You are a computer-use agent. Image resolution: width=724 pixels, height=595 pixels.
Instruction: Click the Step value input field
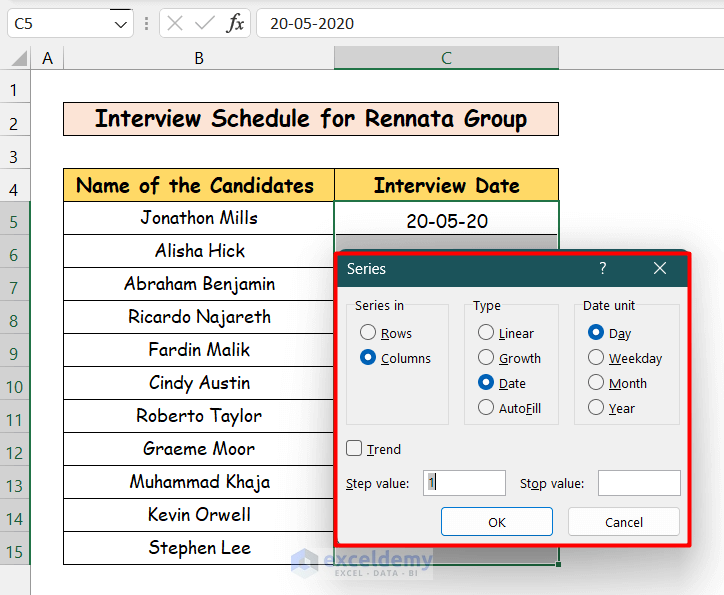click(464, 483)
